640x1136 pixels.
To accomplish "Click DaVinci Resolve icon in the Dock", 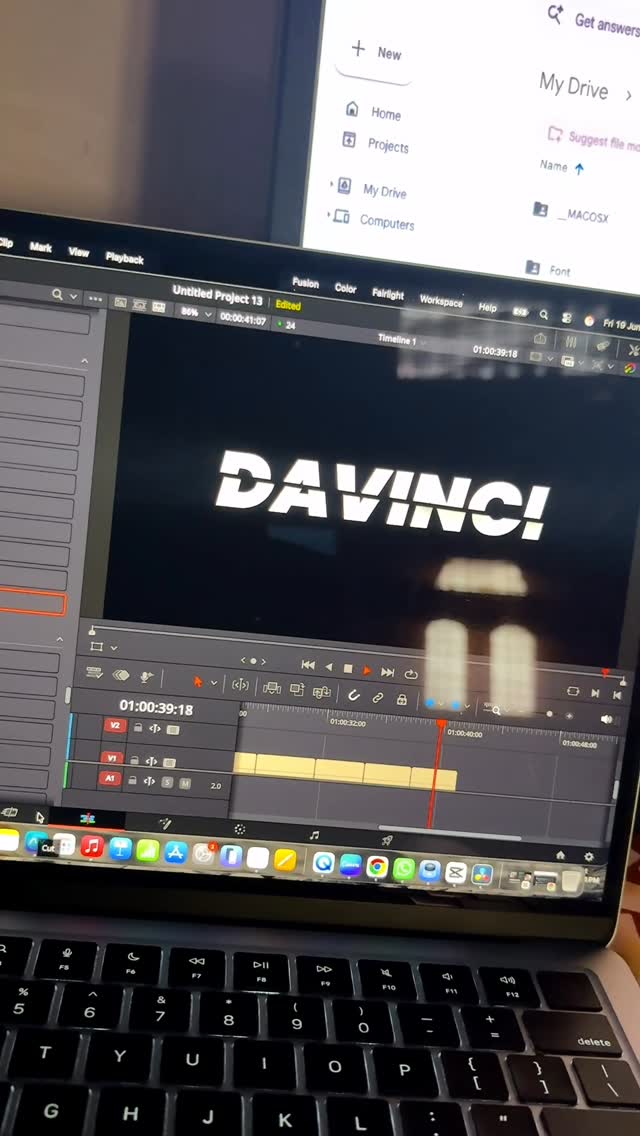I will pos(482,874).
